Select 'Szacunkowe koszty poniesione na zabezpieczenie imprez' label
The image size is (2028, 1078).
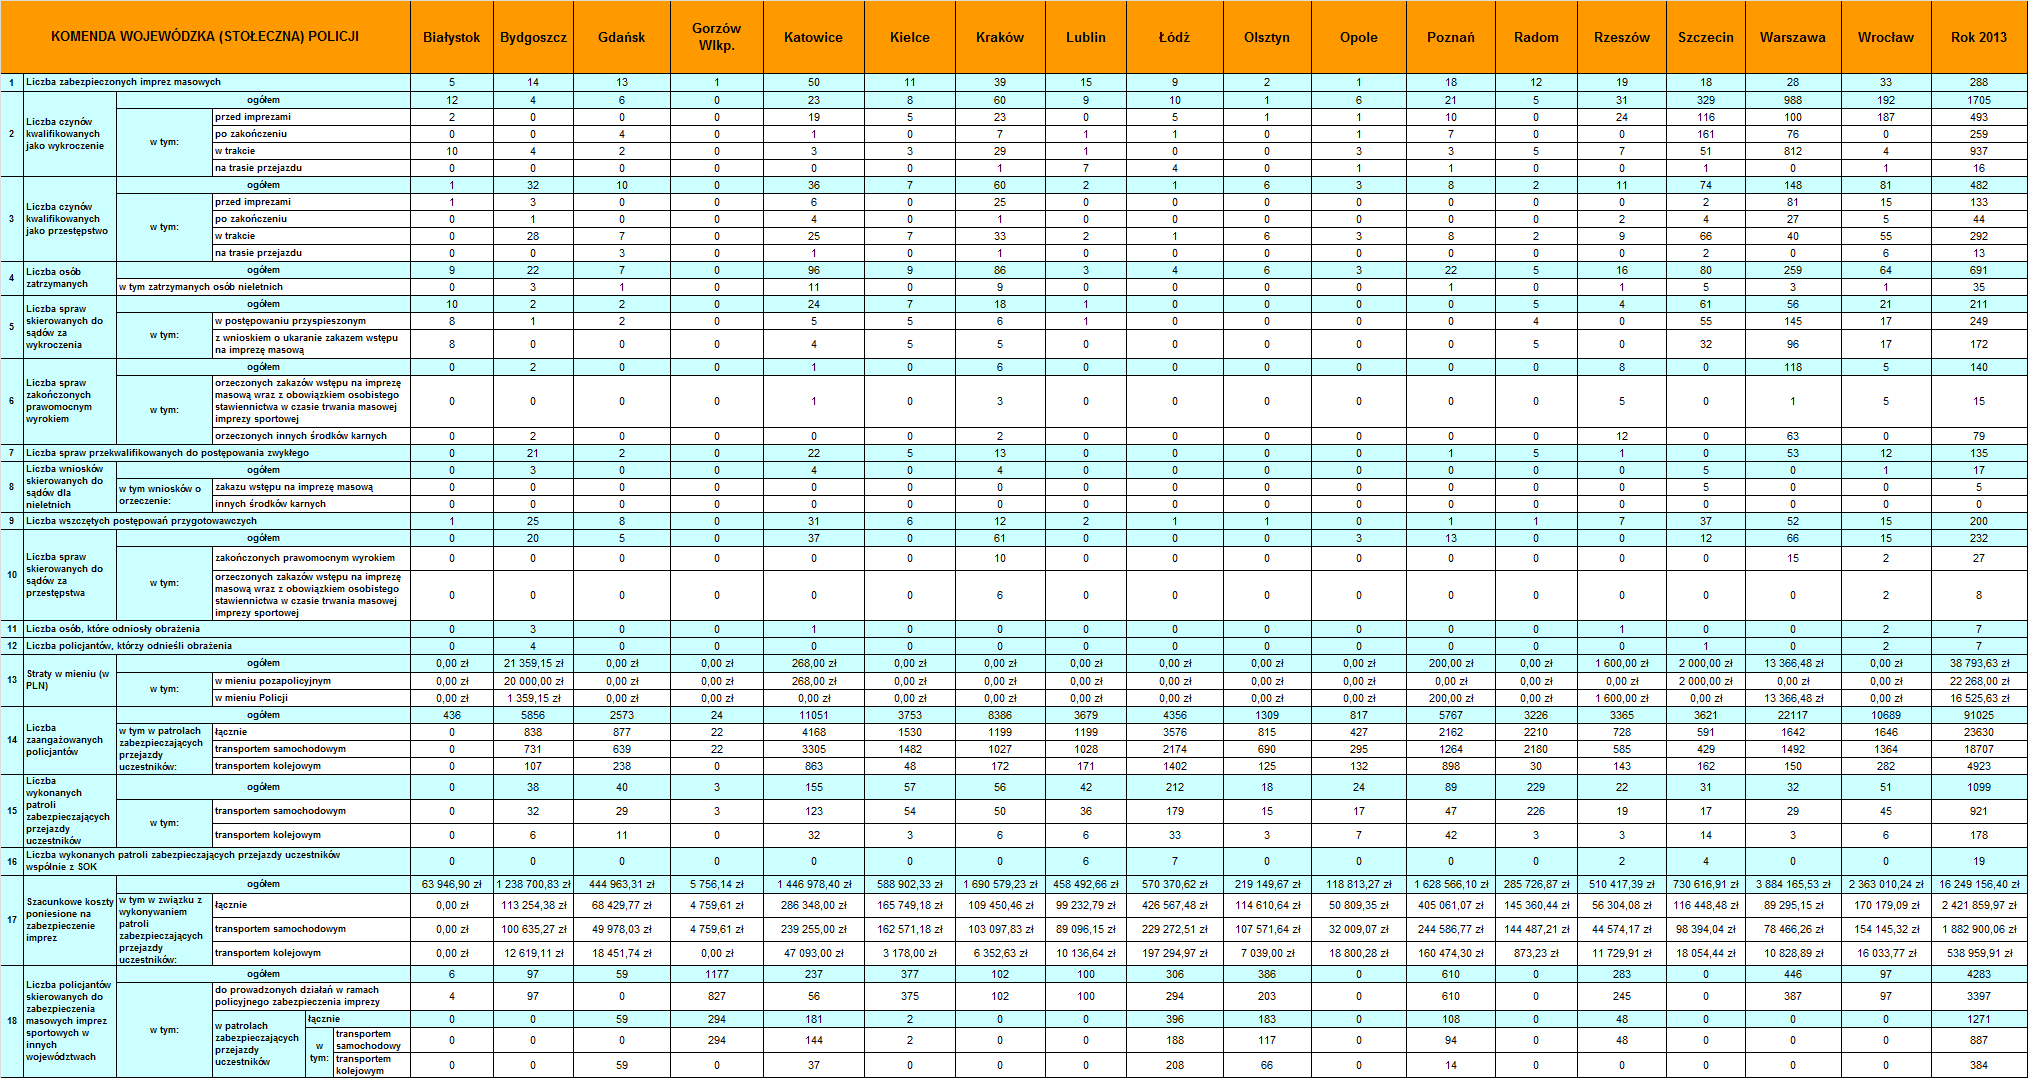pos(70,920)
